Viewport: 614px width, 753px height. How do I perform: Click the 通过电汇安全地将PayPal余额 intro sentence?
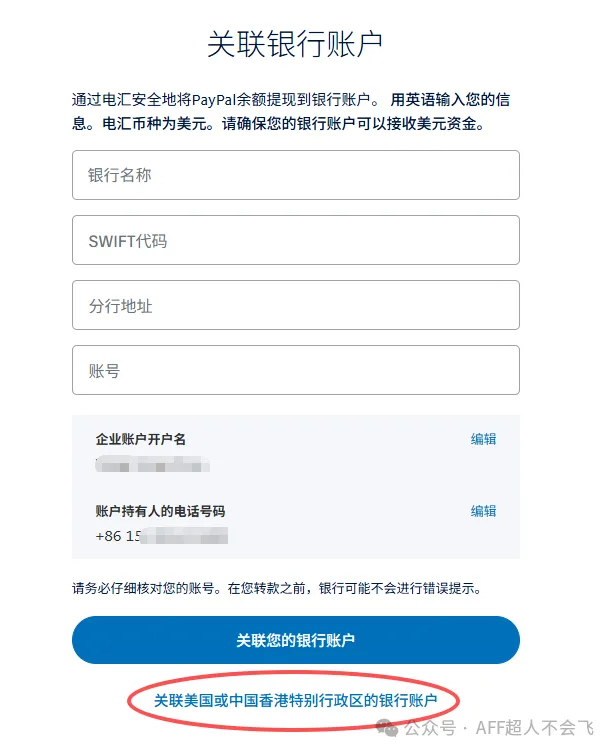[x=220, y=100]
